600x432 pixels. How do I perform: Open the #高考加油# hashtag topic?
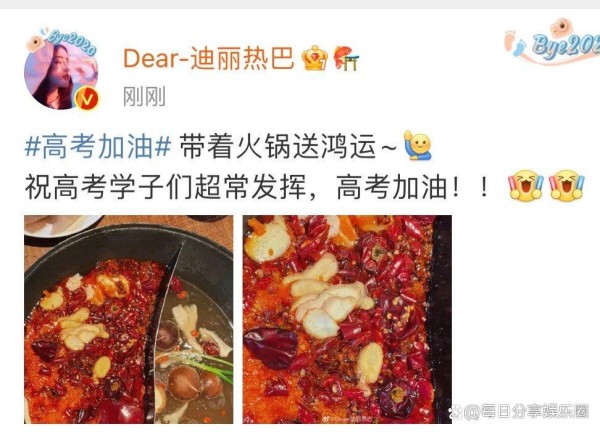(x=98, y=146)
